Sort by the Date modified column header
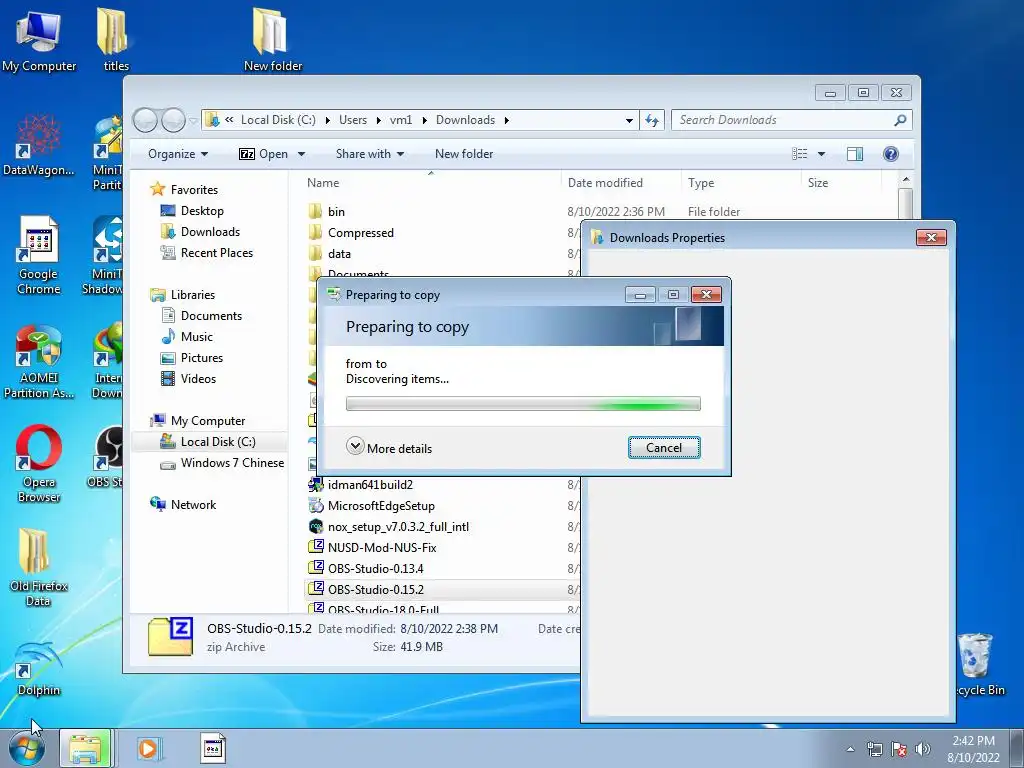 (620, 183)
